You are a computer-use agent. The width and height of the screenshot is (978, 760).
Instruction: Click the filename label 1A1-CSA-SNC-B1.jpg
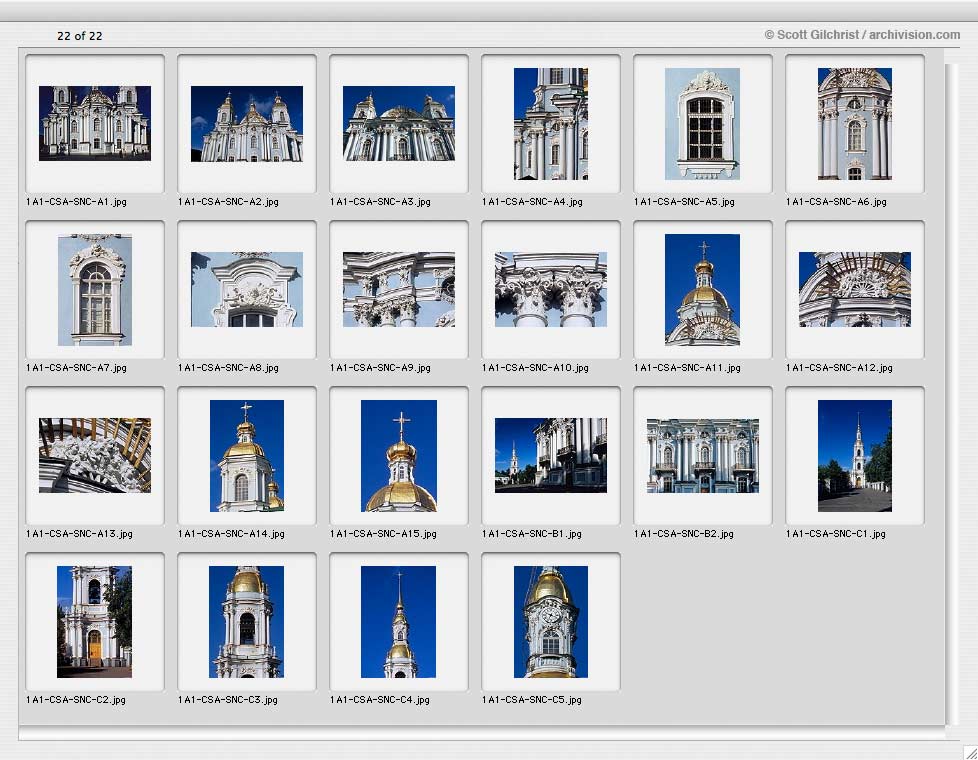coord(532,533)
